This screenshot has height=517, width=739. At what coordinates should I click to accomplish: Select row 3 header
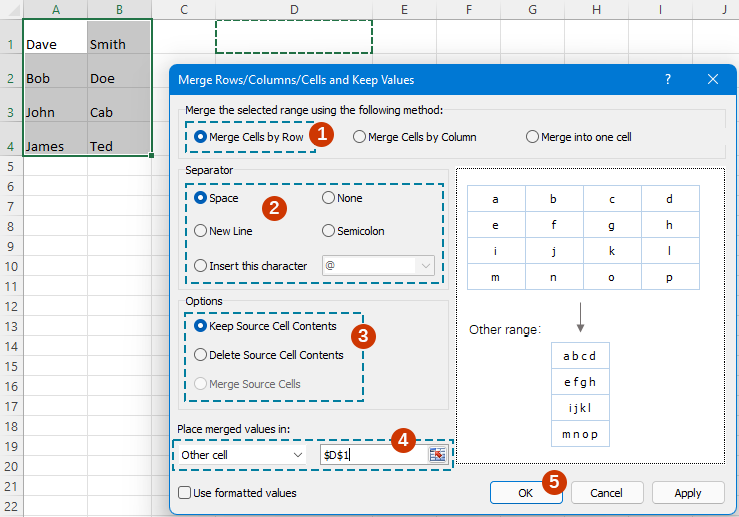tap(11, 105)
